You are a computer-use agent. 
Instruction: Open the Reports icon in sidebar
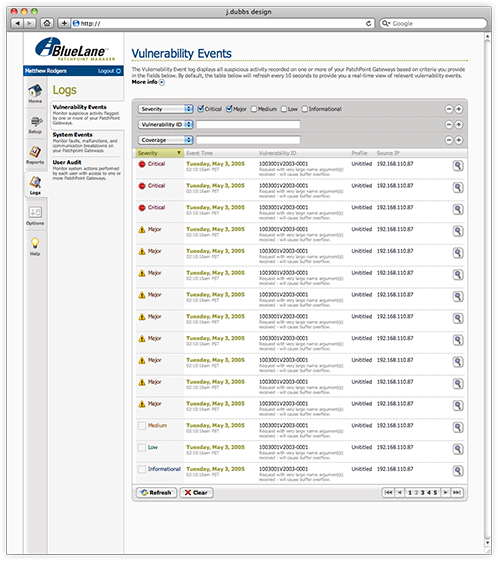tap(35, 152)
